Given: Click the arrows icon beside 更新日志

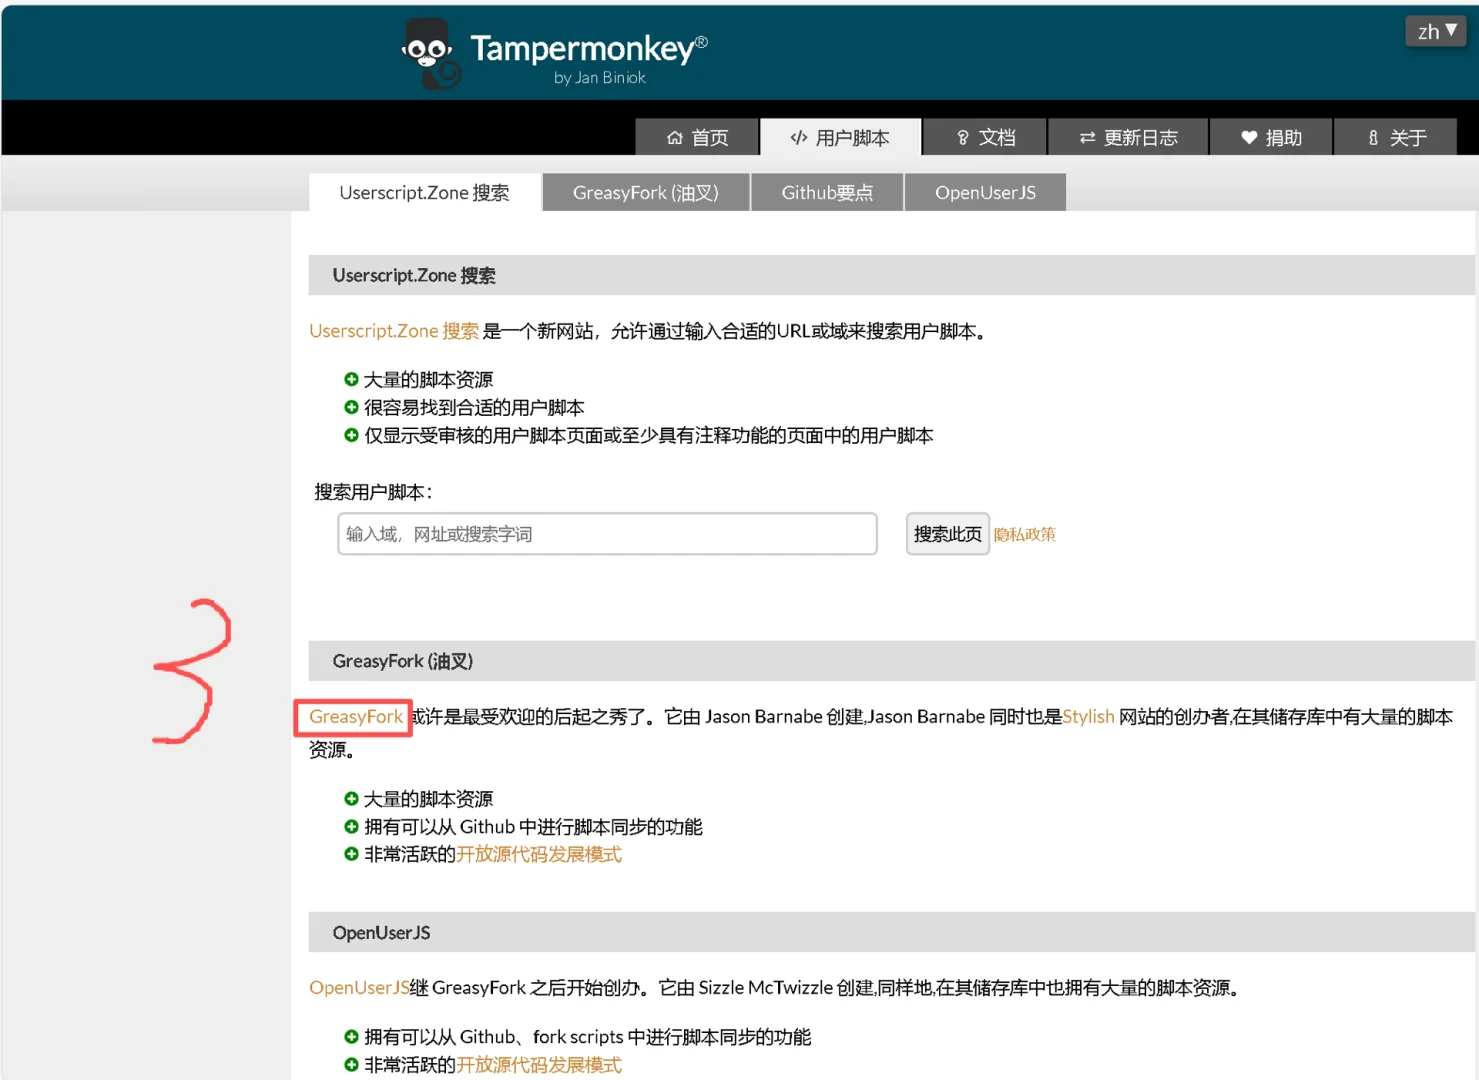Looking at the screenshot, I should click(x=1088, y=138).
